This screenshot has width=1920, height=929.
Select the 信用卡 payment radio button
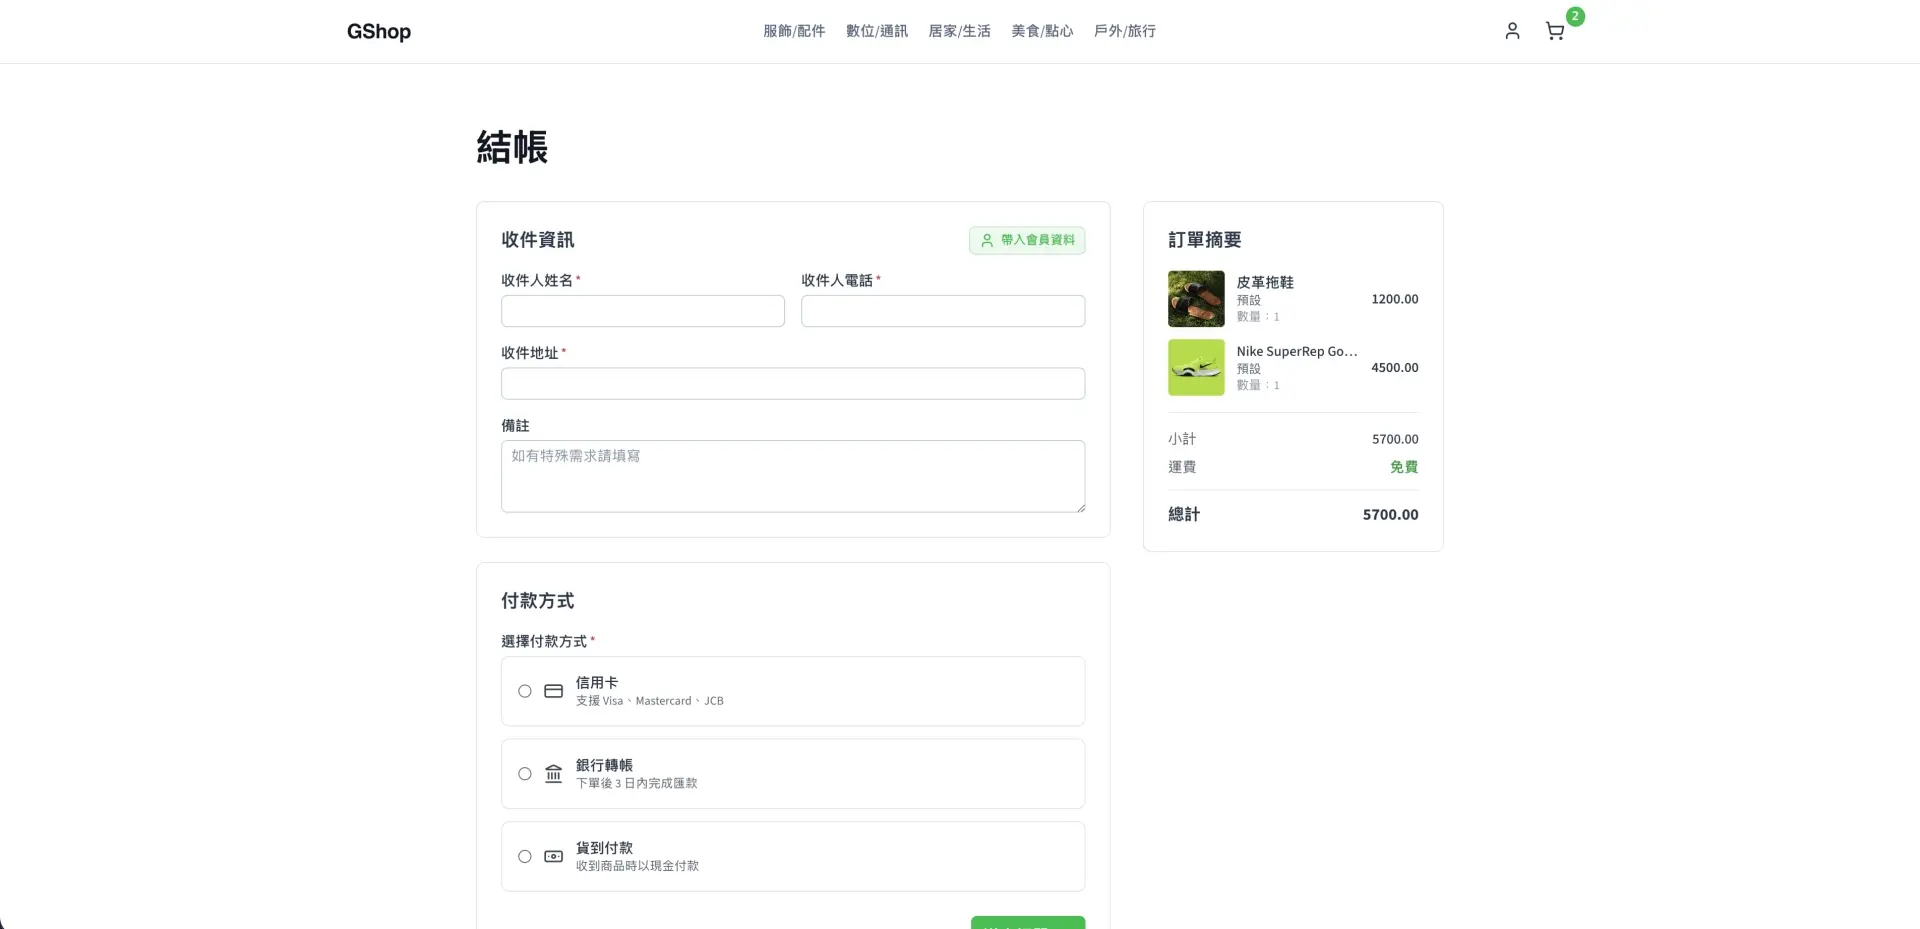525,691
